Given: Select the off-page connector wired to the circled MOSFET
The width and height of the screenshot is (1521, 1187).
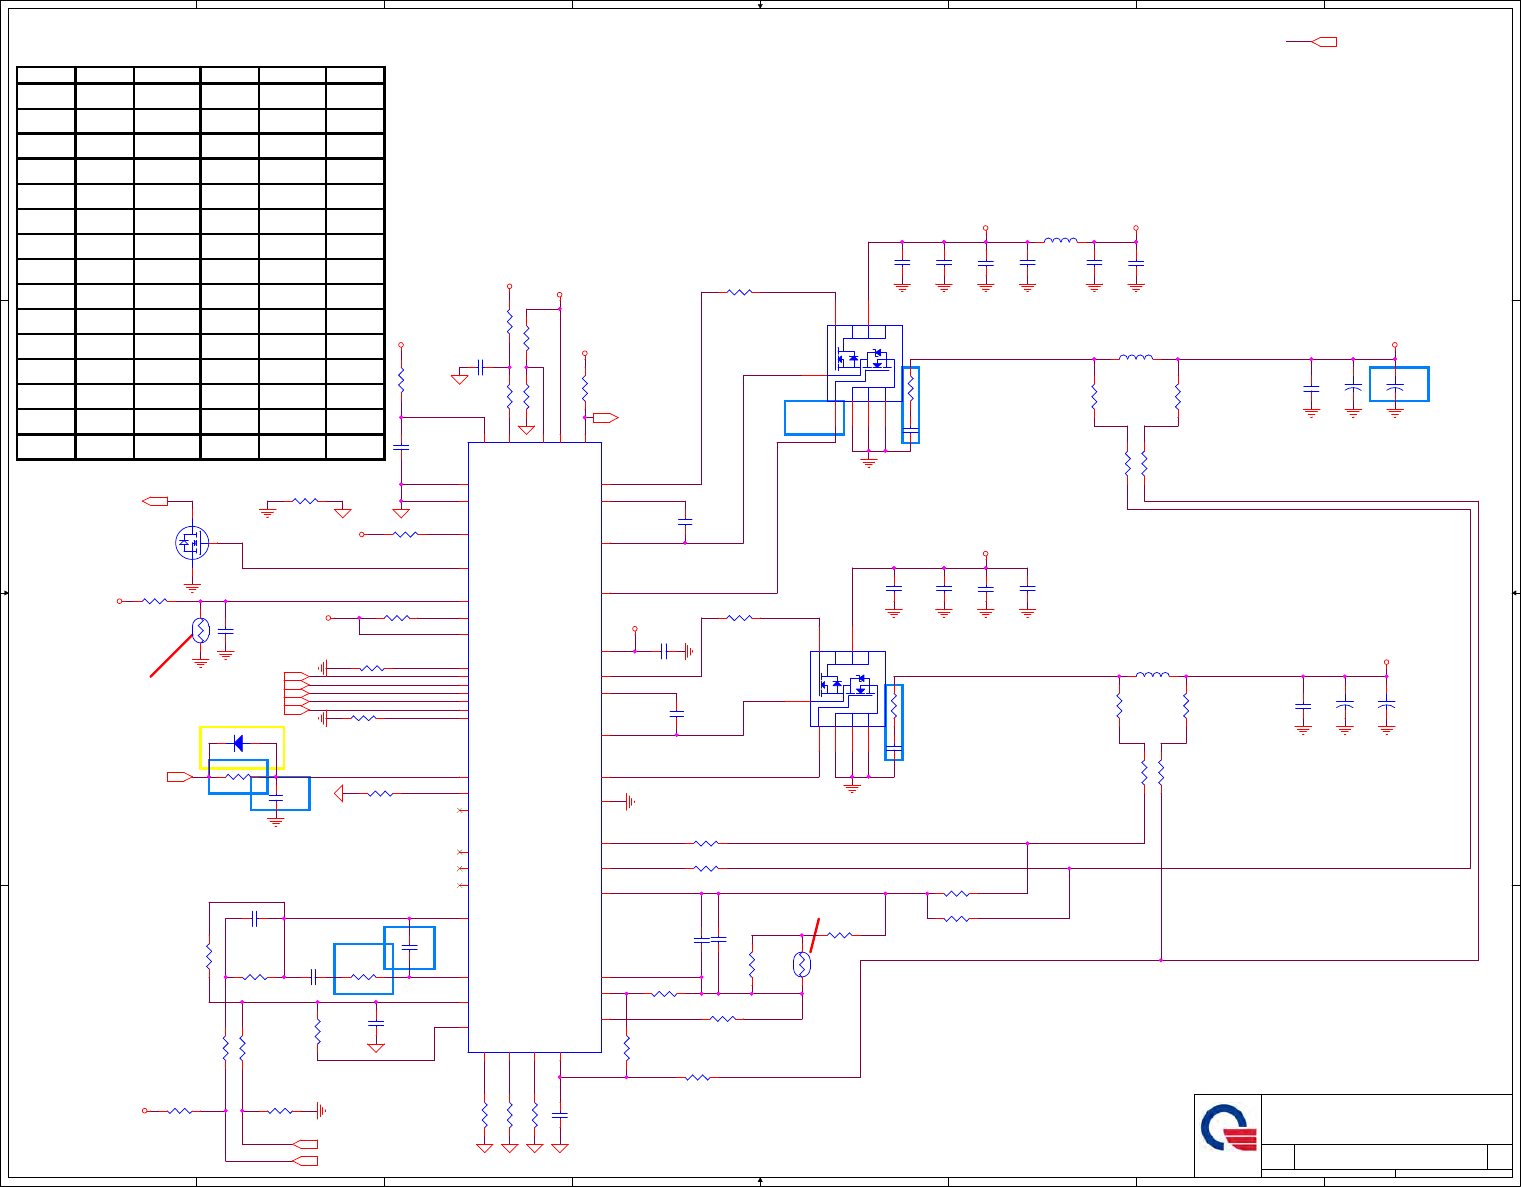Looking at the screenshot, I should (x=155, y=500).
